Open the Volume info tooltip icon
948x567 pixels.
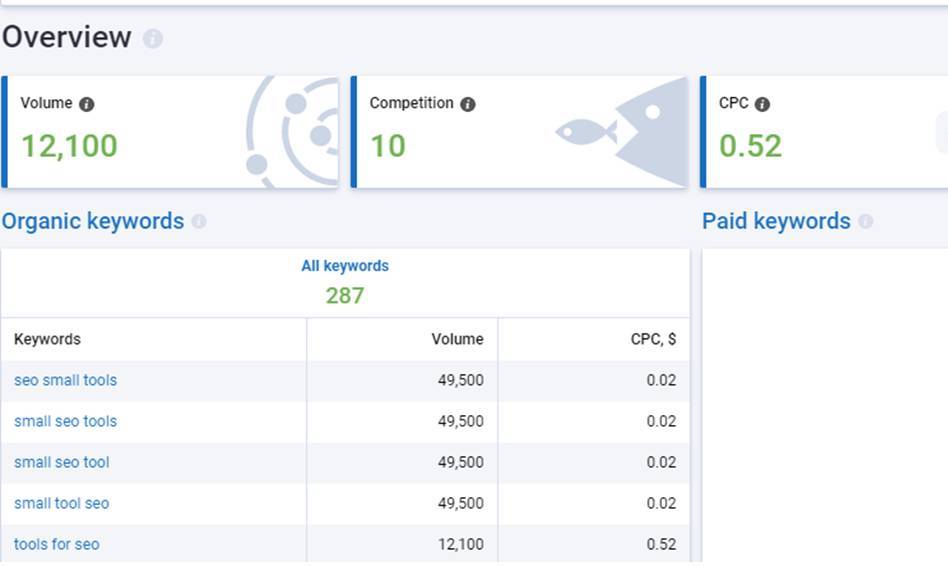pos(86,104)
